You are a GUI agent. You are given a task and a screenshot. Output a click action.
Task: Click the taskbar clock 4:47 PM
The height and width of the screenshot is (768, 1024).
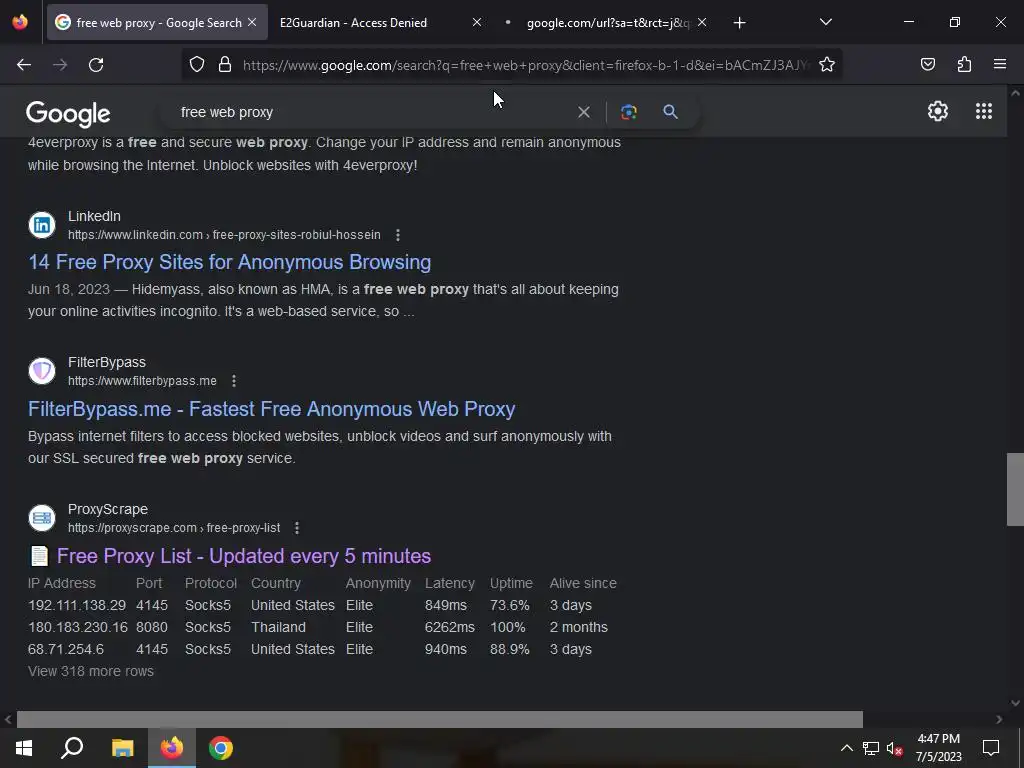pyautogui.click(x=938, y=739)
